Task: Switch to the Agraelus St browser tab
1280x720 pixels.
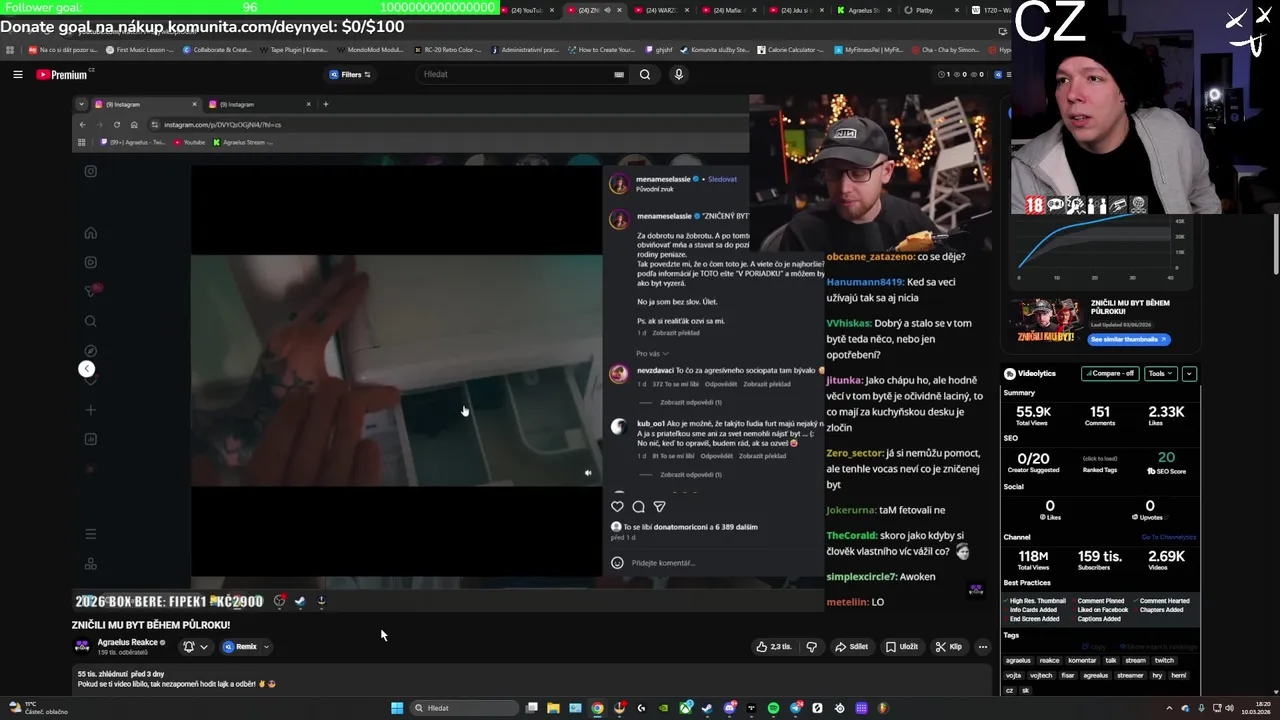Action: (862, 10)
